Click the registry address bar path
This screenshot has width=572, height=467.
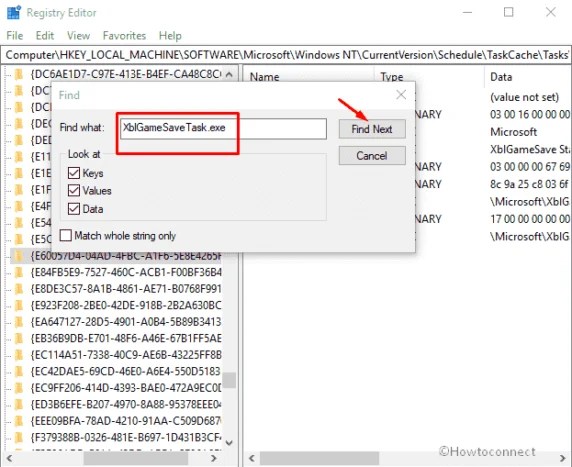(286, 55)
